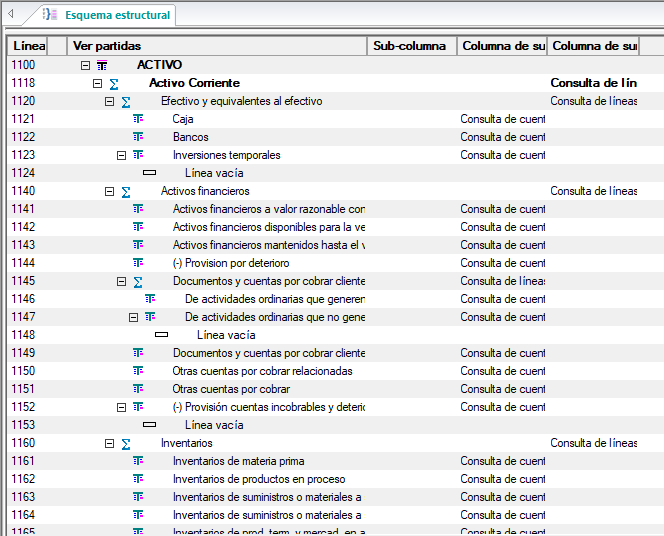Collapse the Efectivo y equivalentes al efectivo node
The width and height of the screenshot is (664, 536).
[109, 101]
